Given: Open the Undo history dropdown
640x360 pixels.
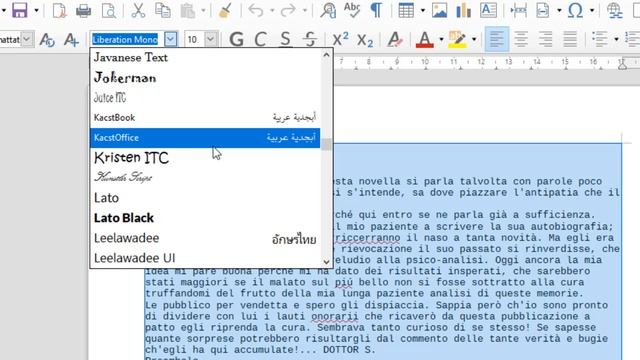Looking at the screenshot, I should (x=271, y=10).
